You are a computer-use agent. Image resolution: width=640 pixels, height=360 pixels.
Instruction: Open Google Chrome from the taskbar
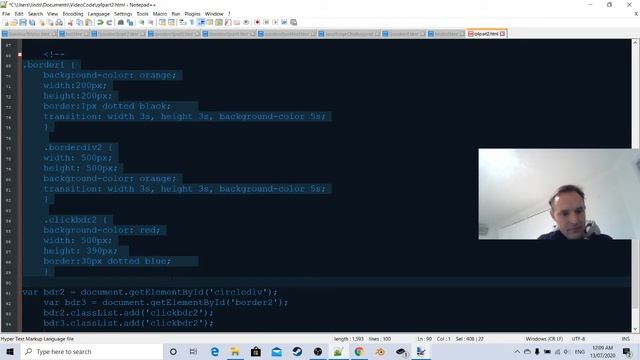pyautogui.click(x=359, y=351)
